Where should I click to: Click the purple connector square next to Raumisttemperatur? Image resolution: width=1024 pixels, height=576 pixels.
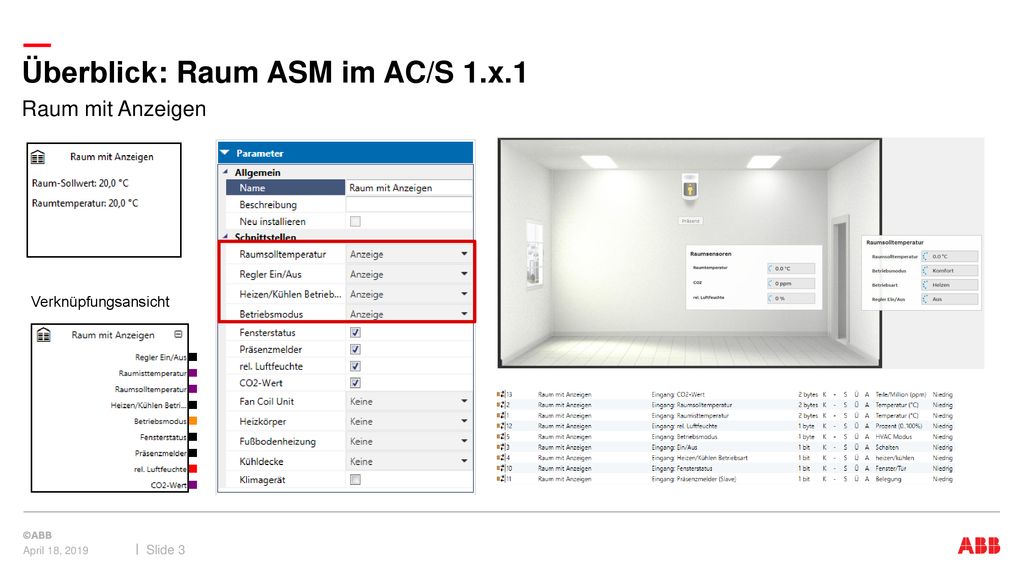193,373
